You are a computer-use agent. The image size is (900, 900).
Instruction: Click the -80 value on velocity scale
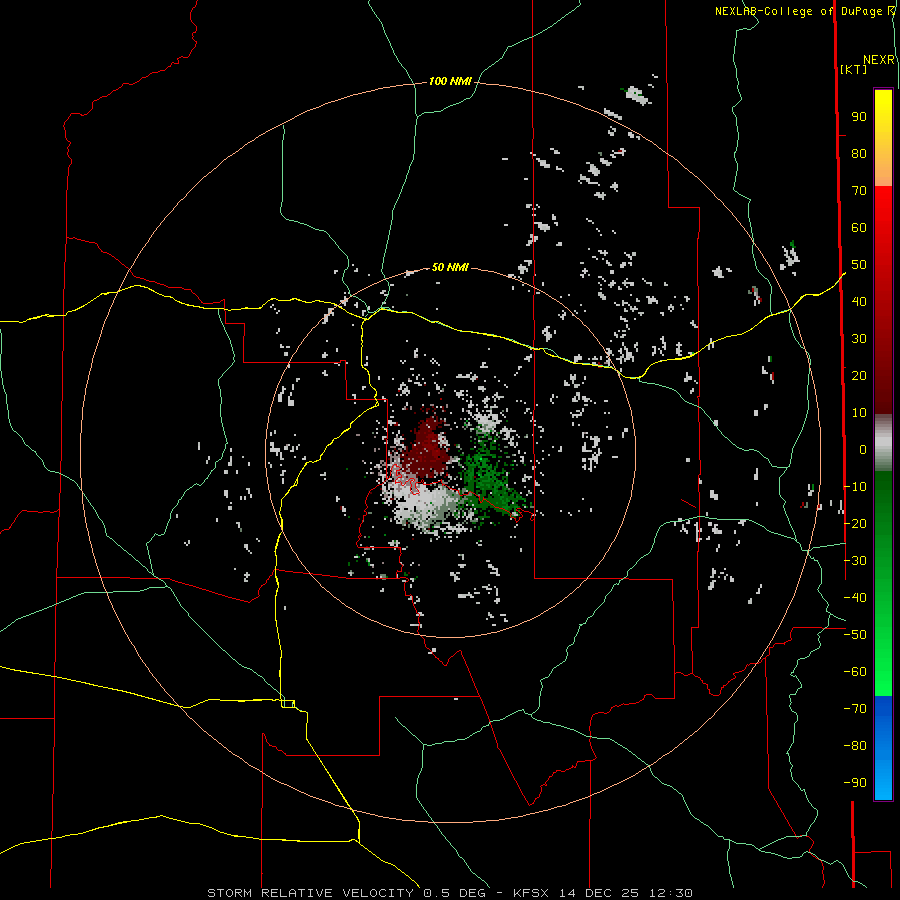click(x=855, y=746)
